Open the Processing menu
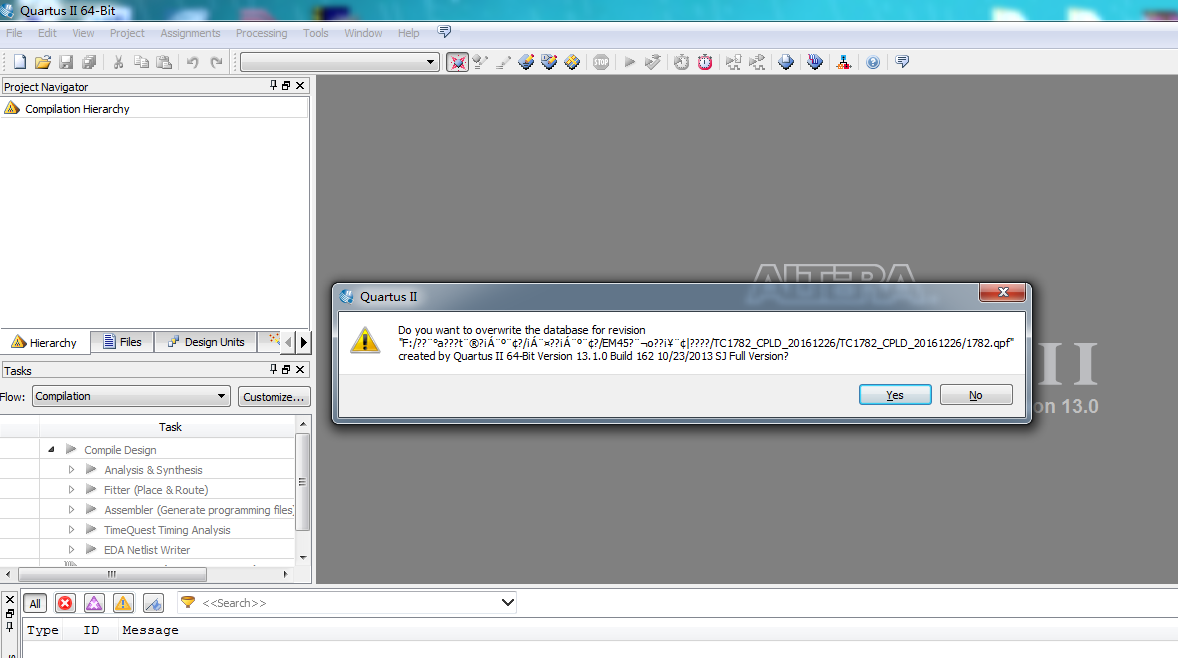 tap(261, 33)
